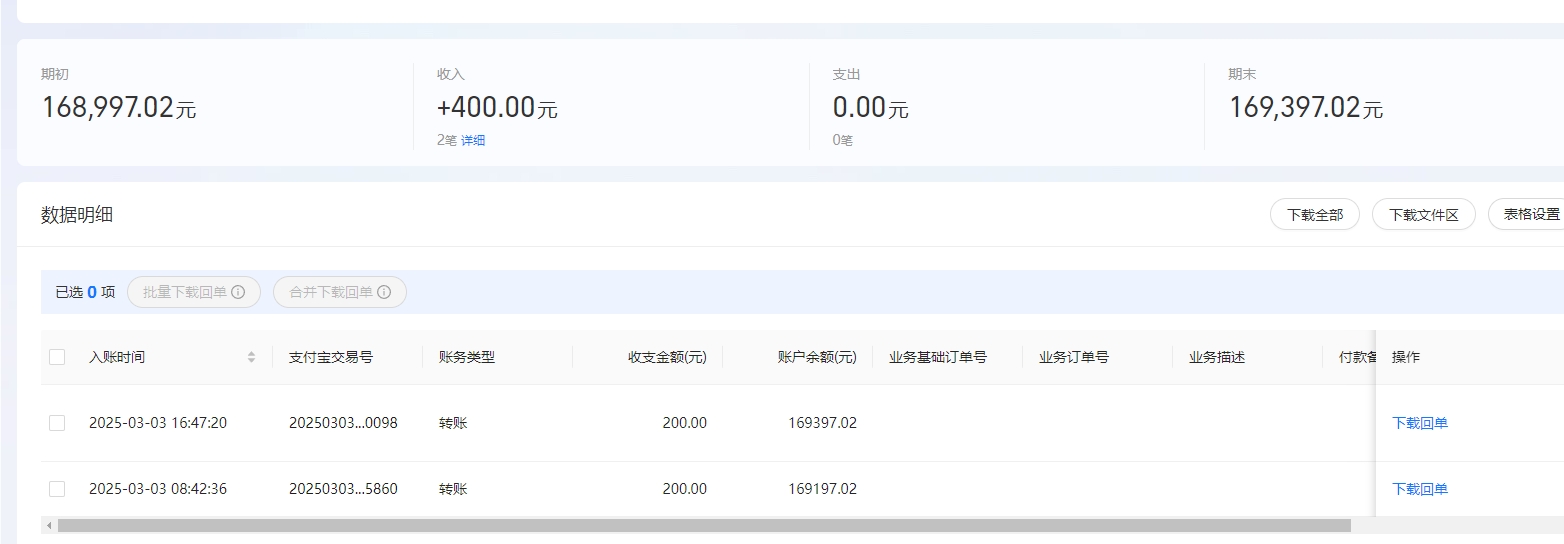Click the balance value 169397.02
This screenshot has height=544, width=1564.
[822, 423]
